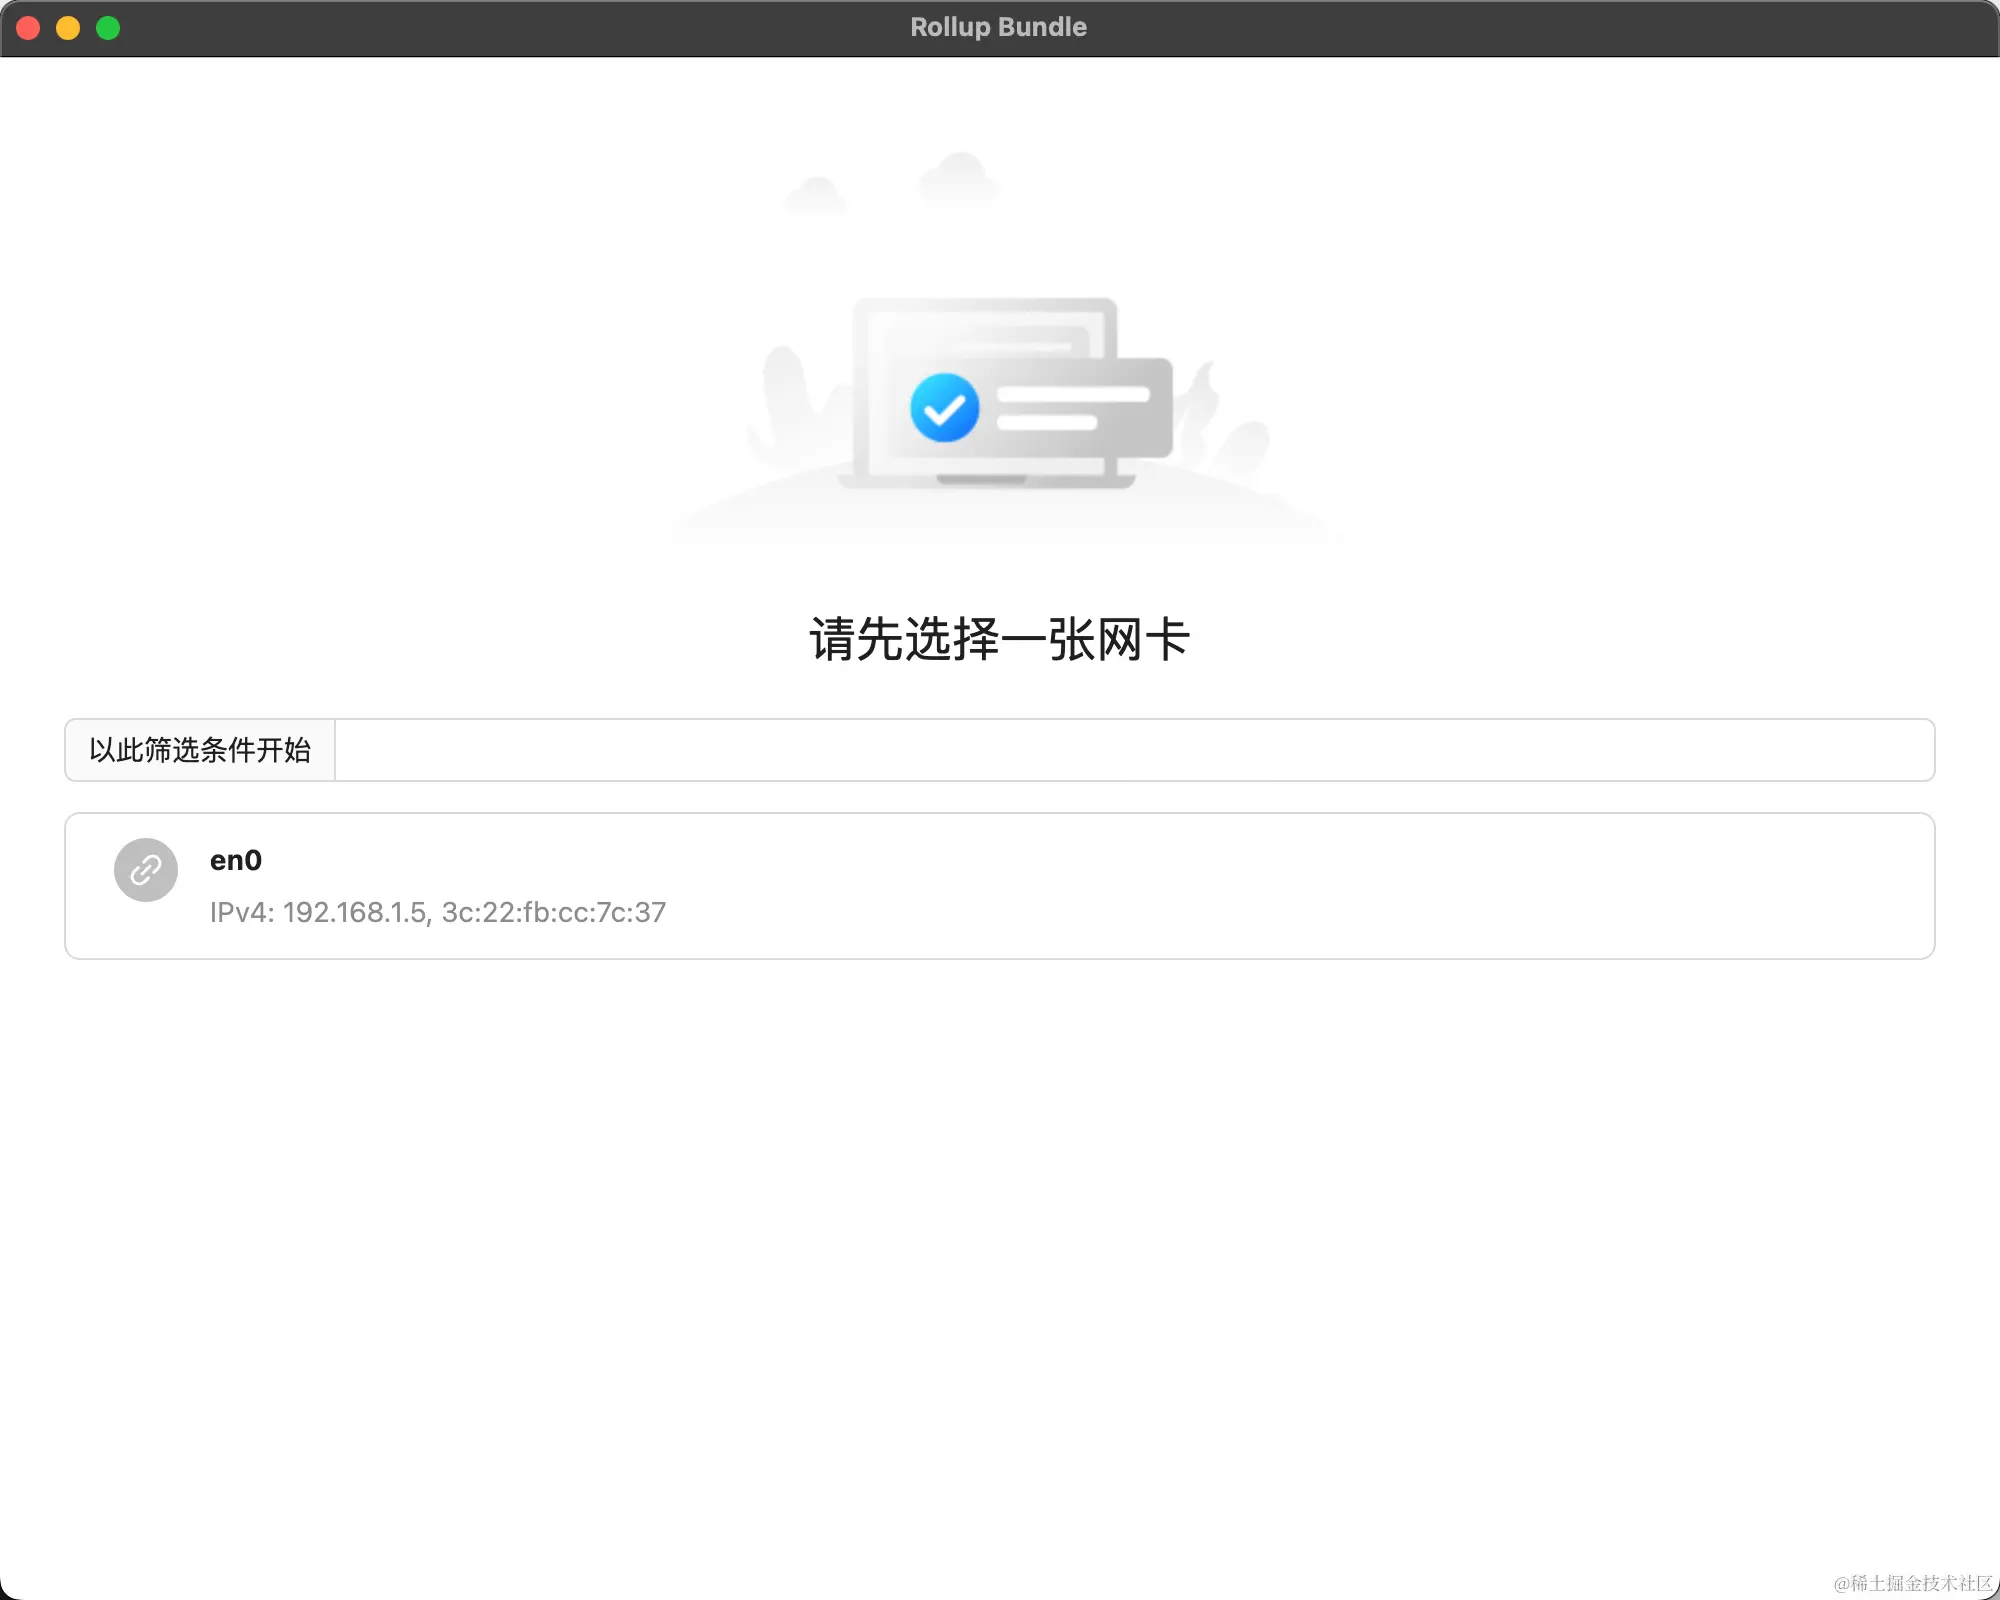Click the red close window button
This screenshot has width=2000, height=1600.
point(28,28)
